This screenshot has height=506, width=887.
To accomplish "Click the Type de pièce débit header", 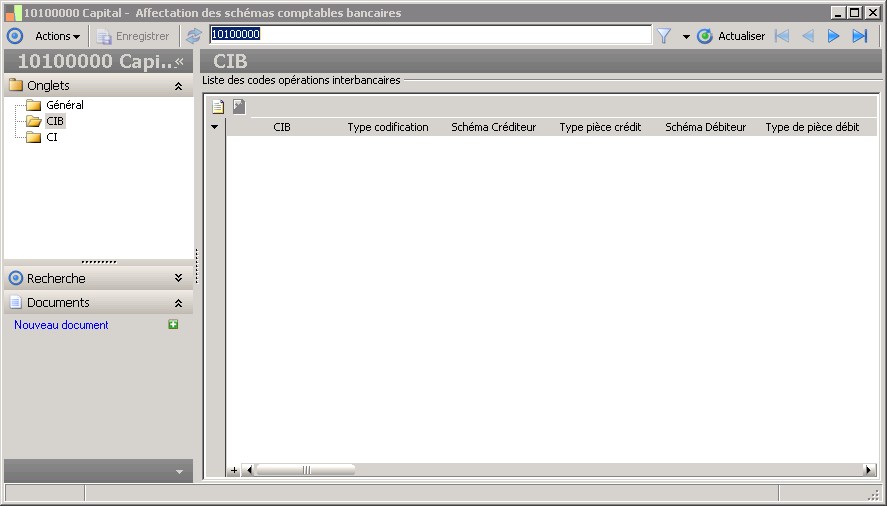I will (x=812, y=127).
